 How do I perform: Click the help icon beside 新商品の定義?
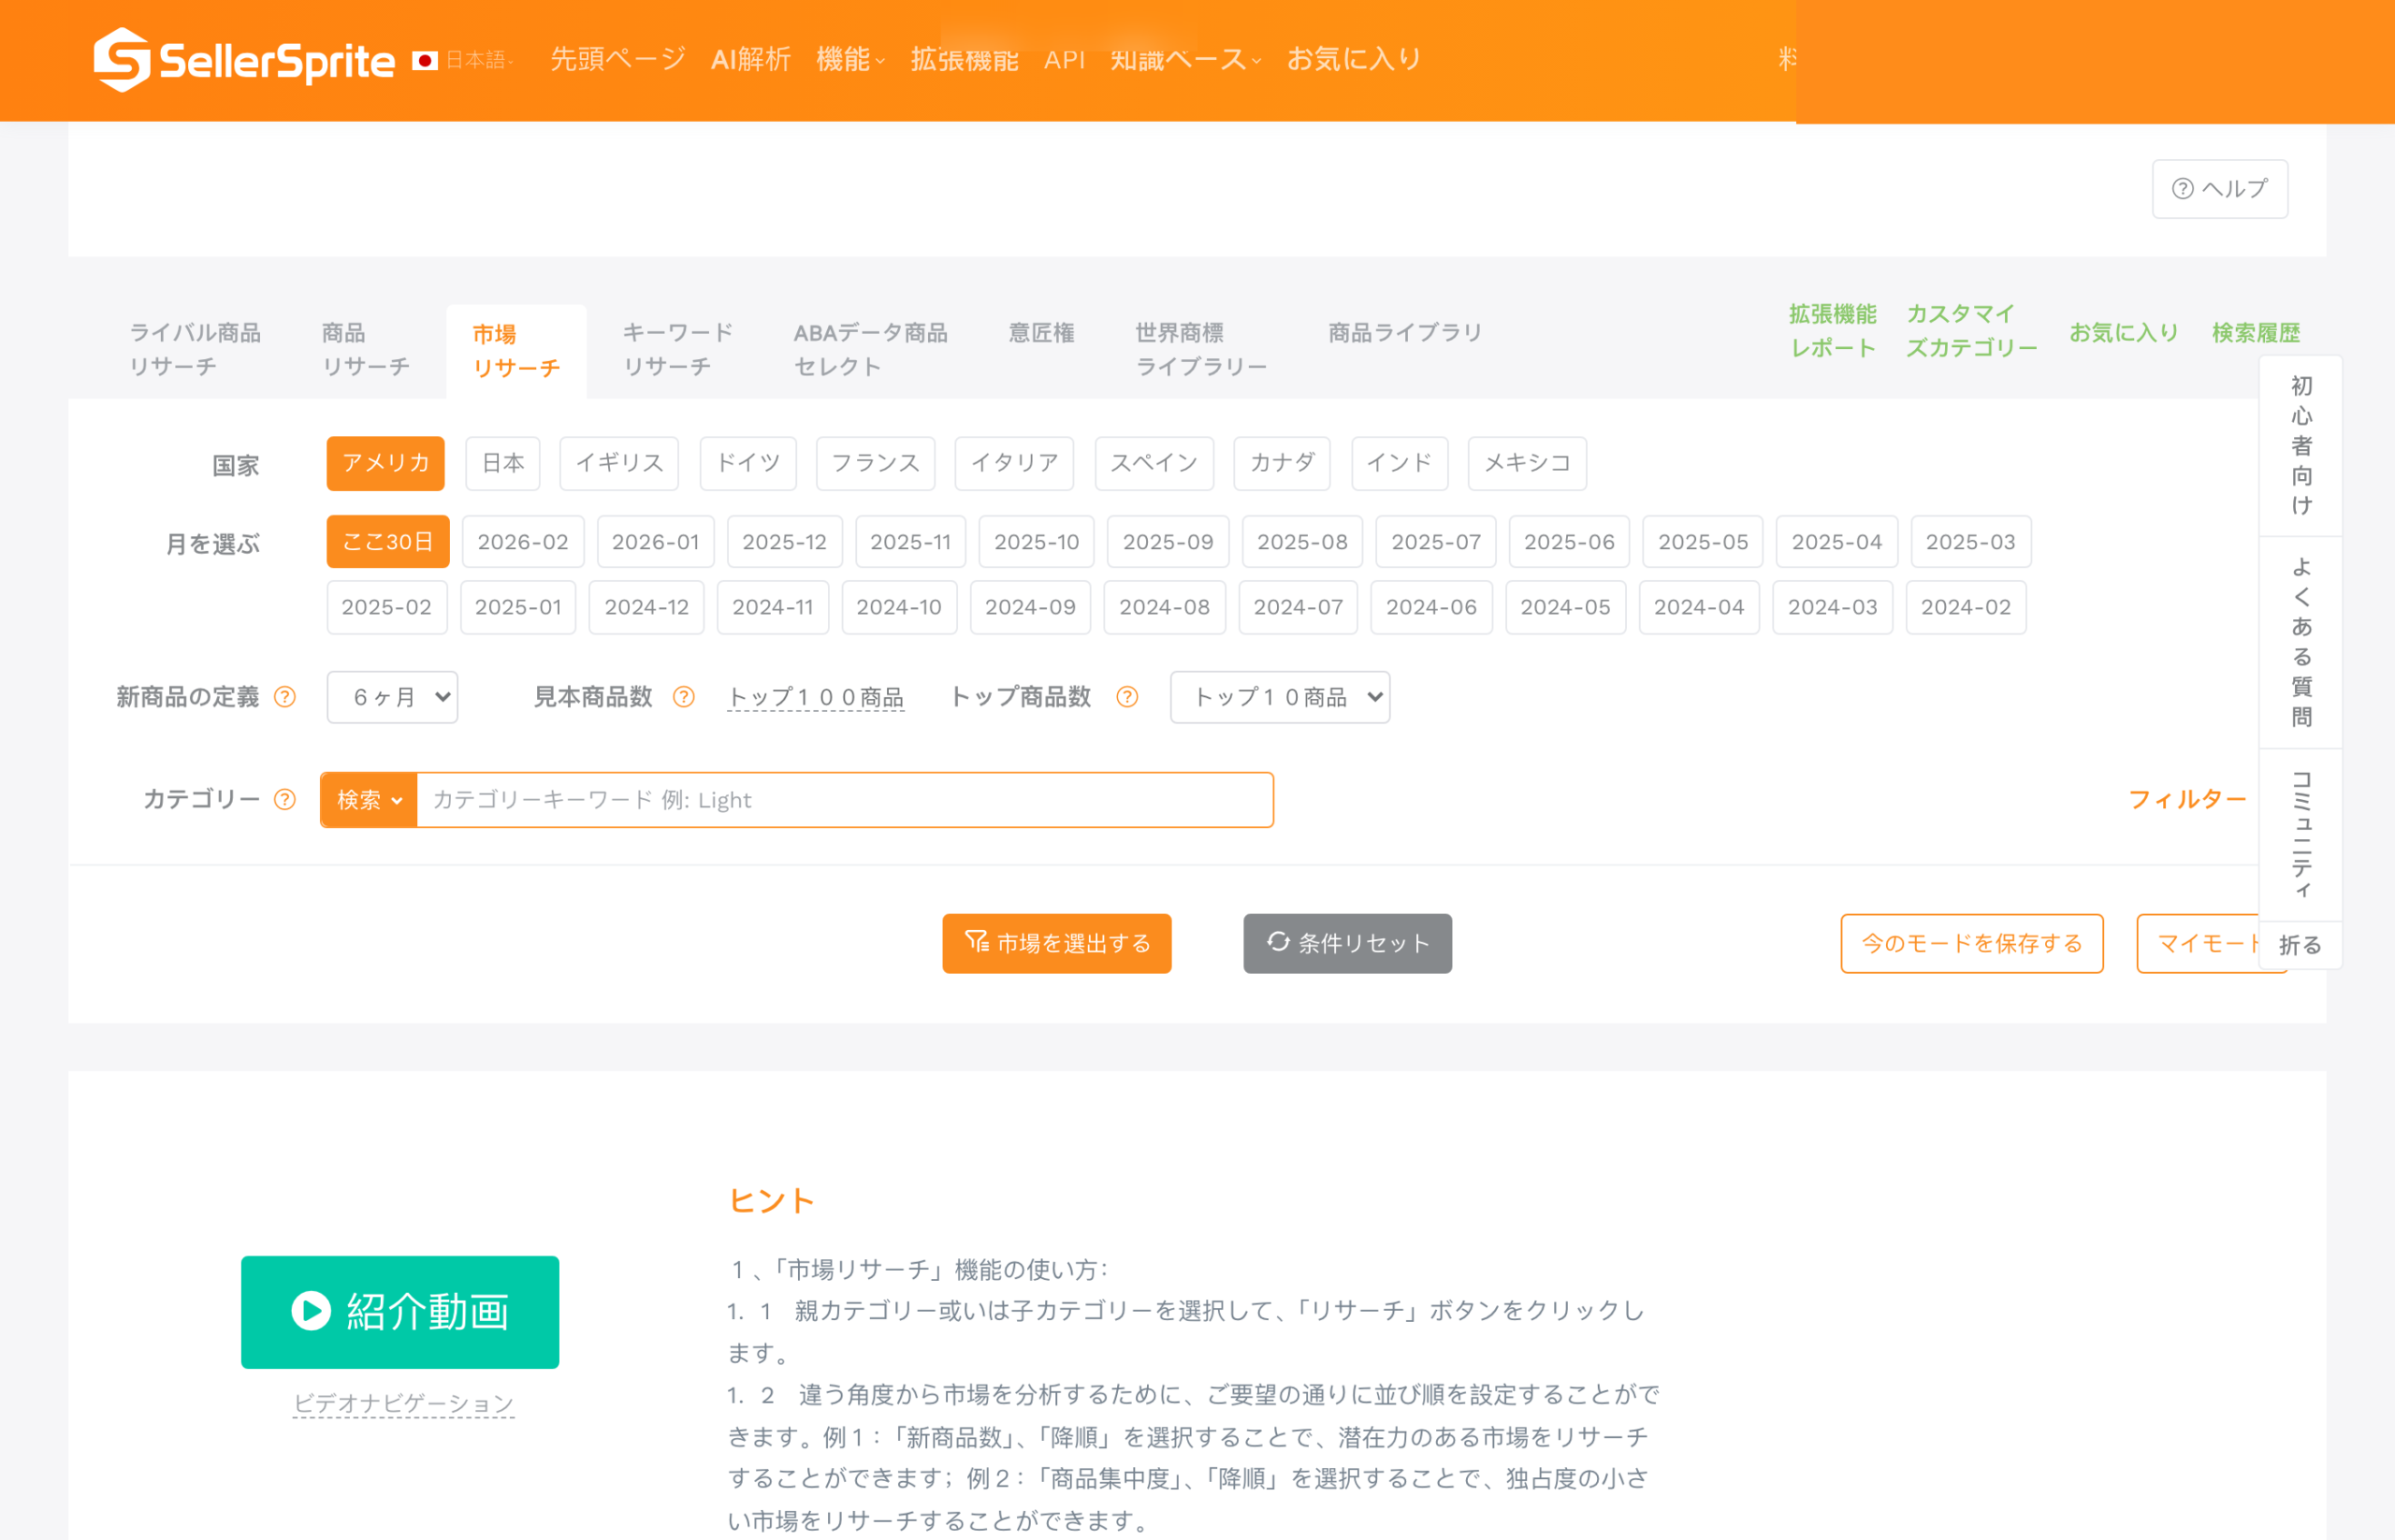(285, 697)
